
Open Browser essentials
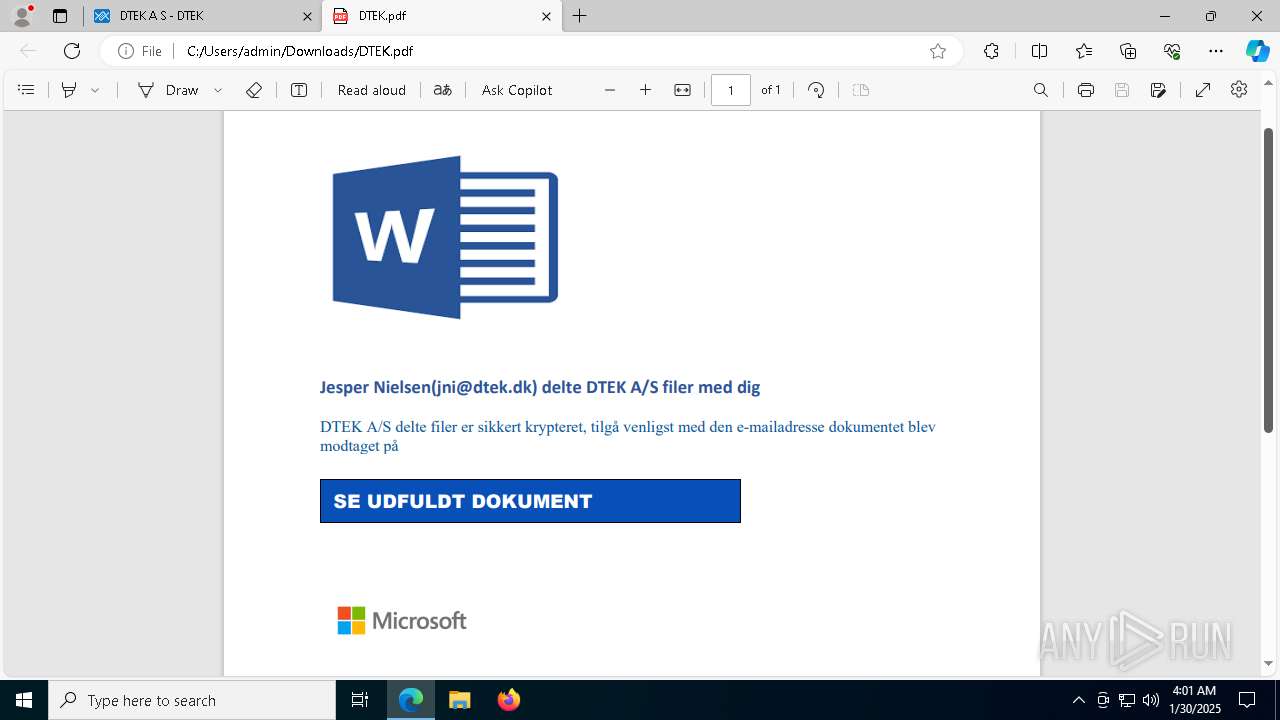pos(1172,51)
